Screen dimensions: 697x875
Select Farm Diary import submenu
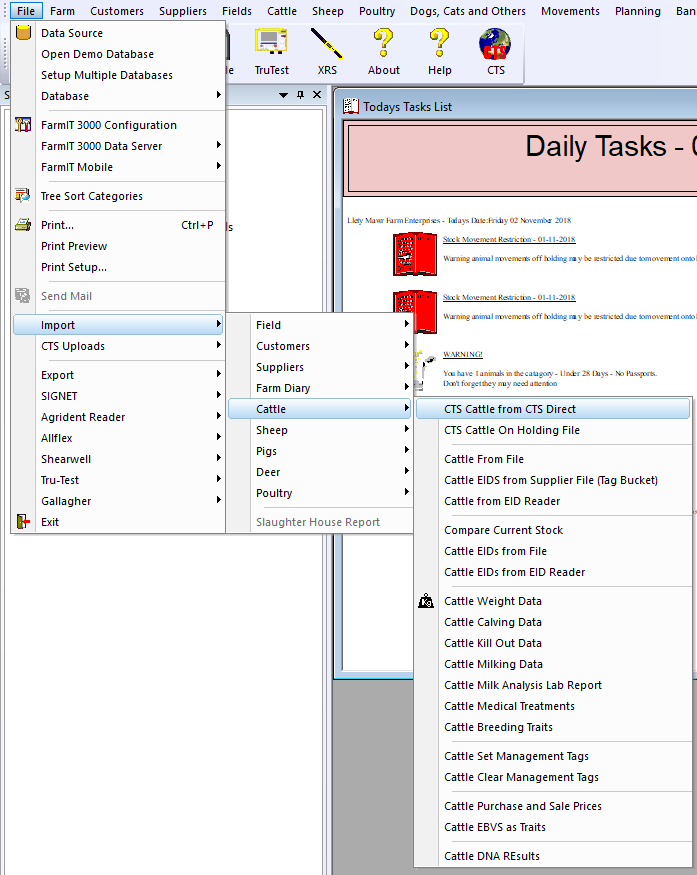coord(319,388)
